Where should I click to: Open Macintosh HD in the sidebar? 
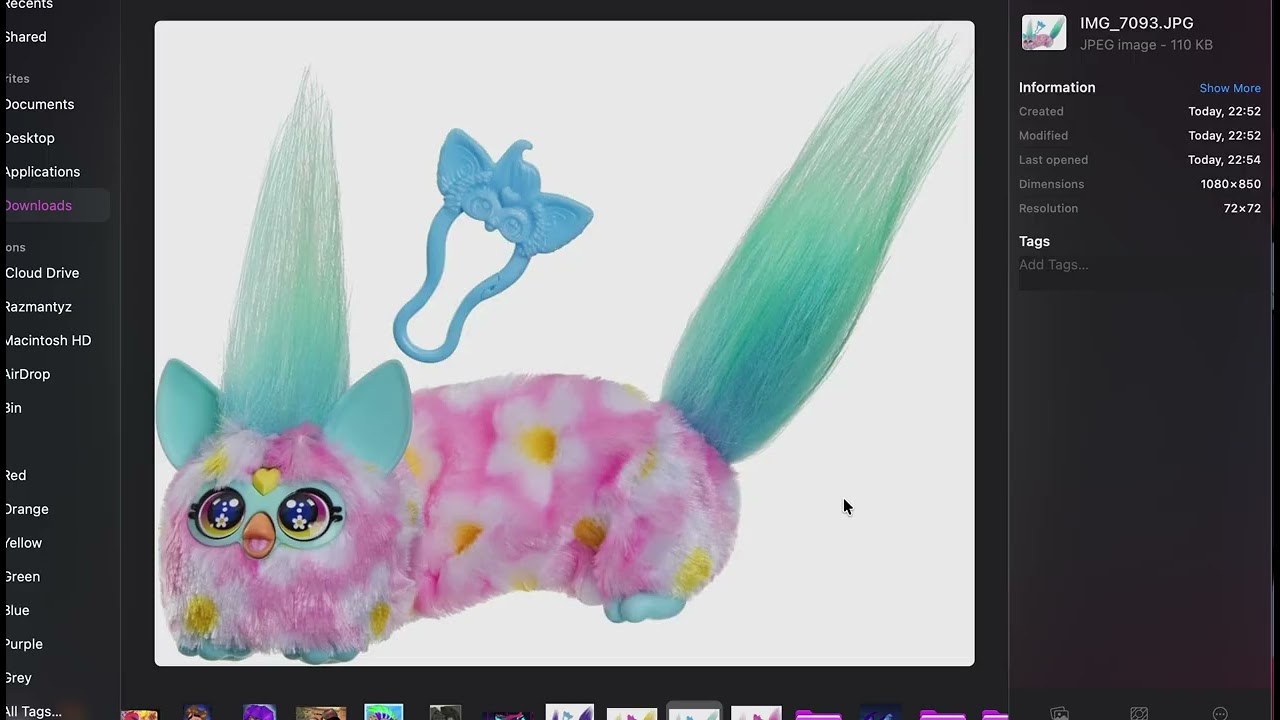click(x=48, y=340)
